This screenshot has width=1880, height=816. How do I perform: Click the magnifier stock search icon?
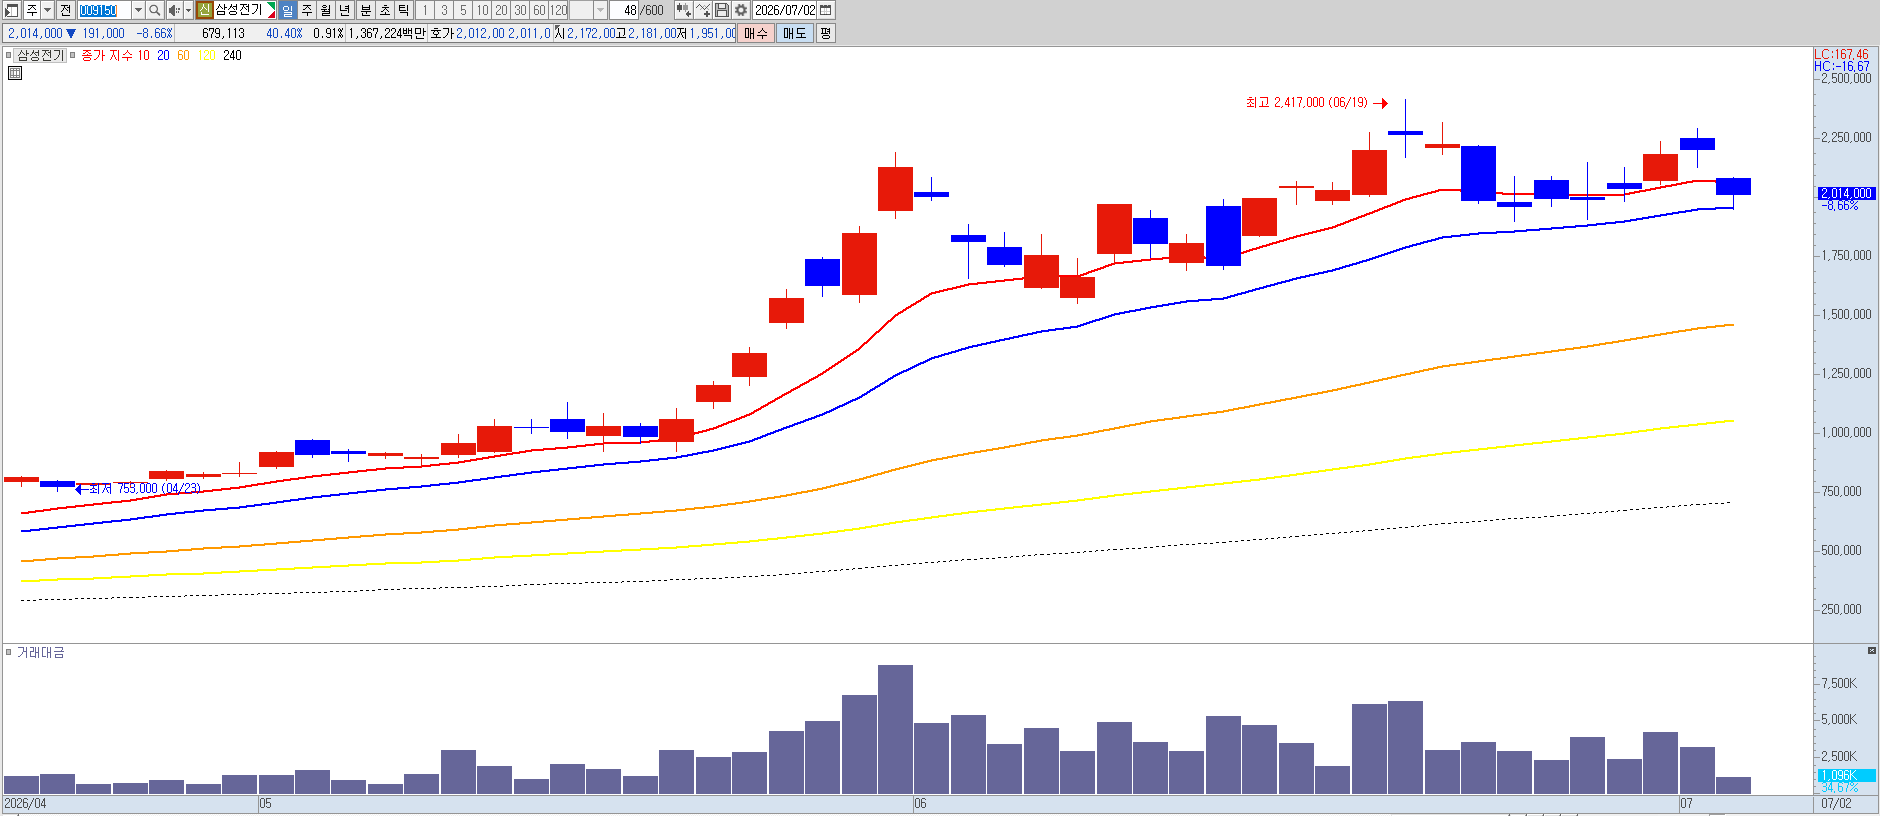(x=155, y=10)
